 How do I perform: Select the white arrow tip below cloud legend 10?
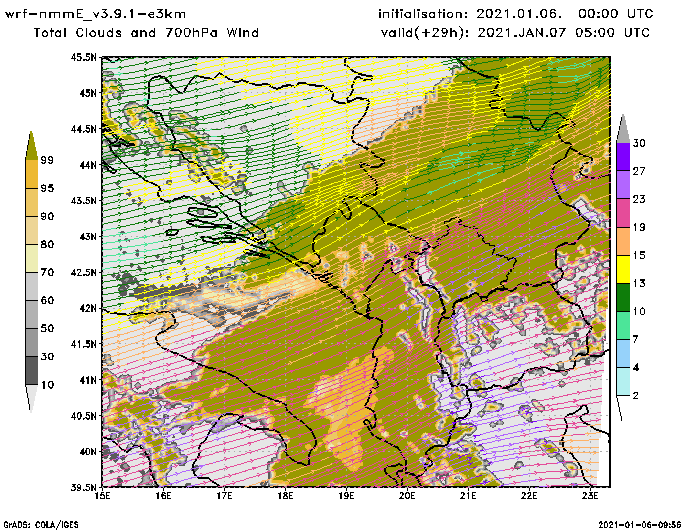click(x=31, y=398)
